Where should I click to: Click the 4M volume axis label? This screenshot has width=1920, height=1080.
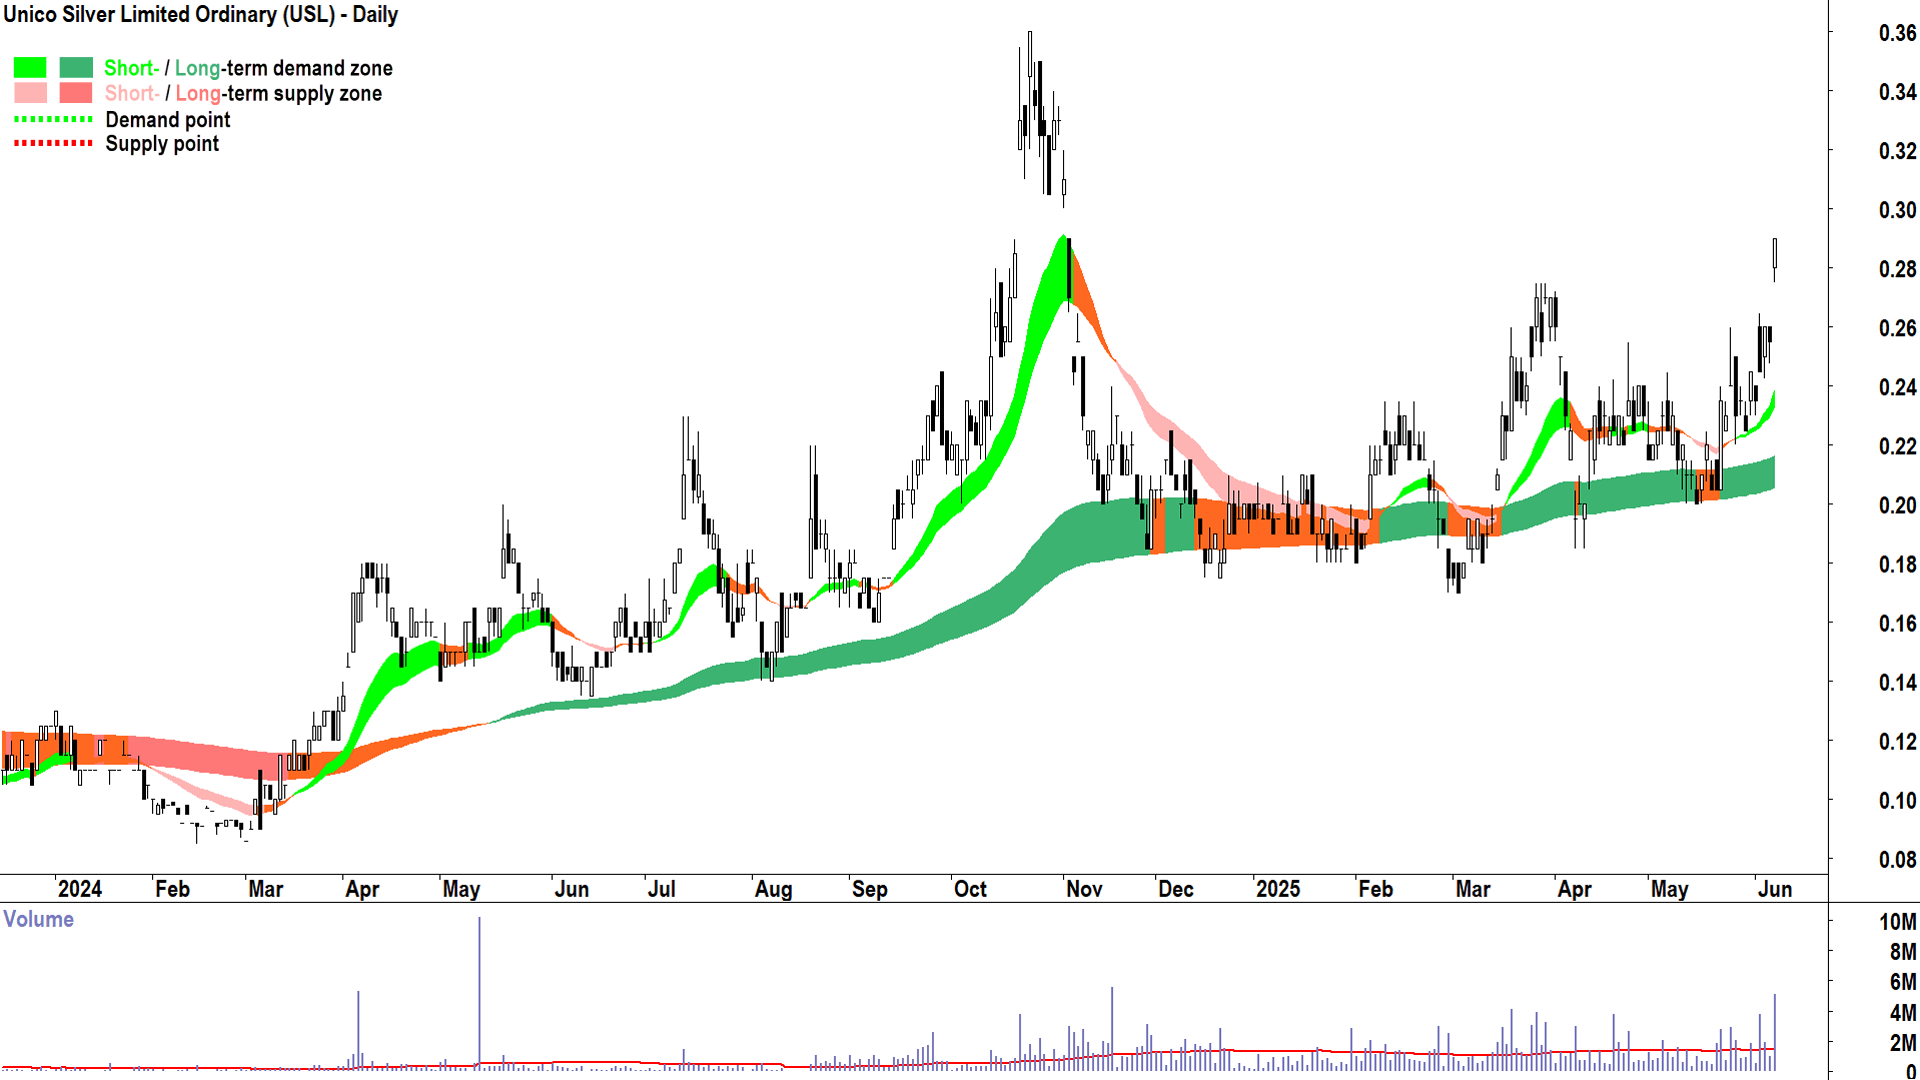click(x=1903, y=1013)
